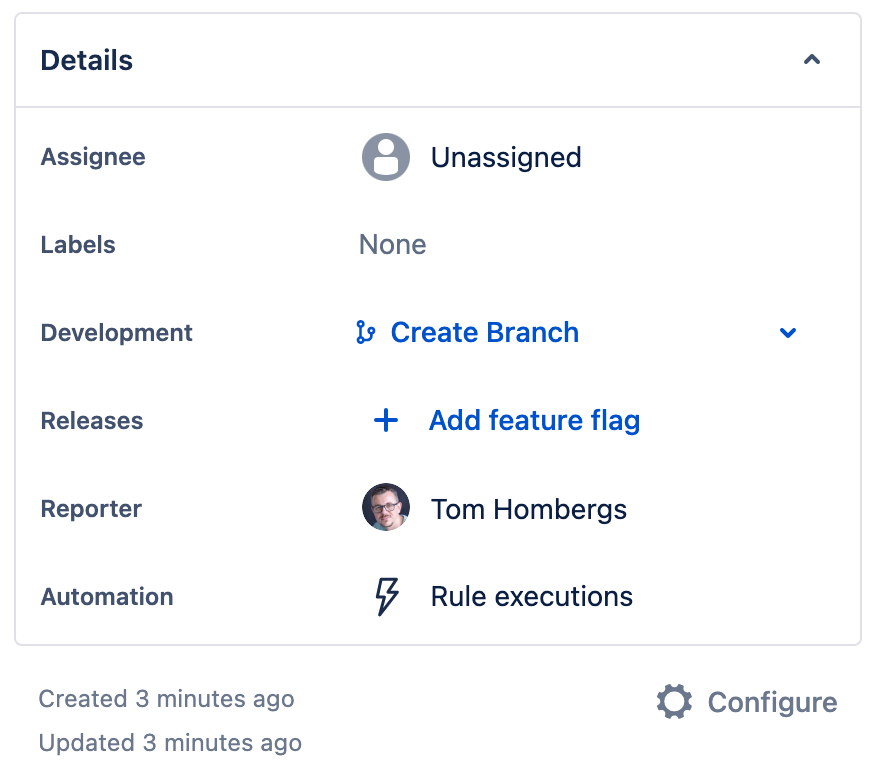Click the unassigned avatar icon
This screenshot has width=882, height=770.
(x=386, y=158)
